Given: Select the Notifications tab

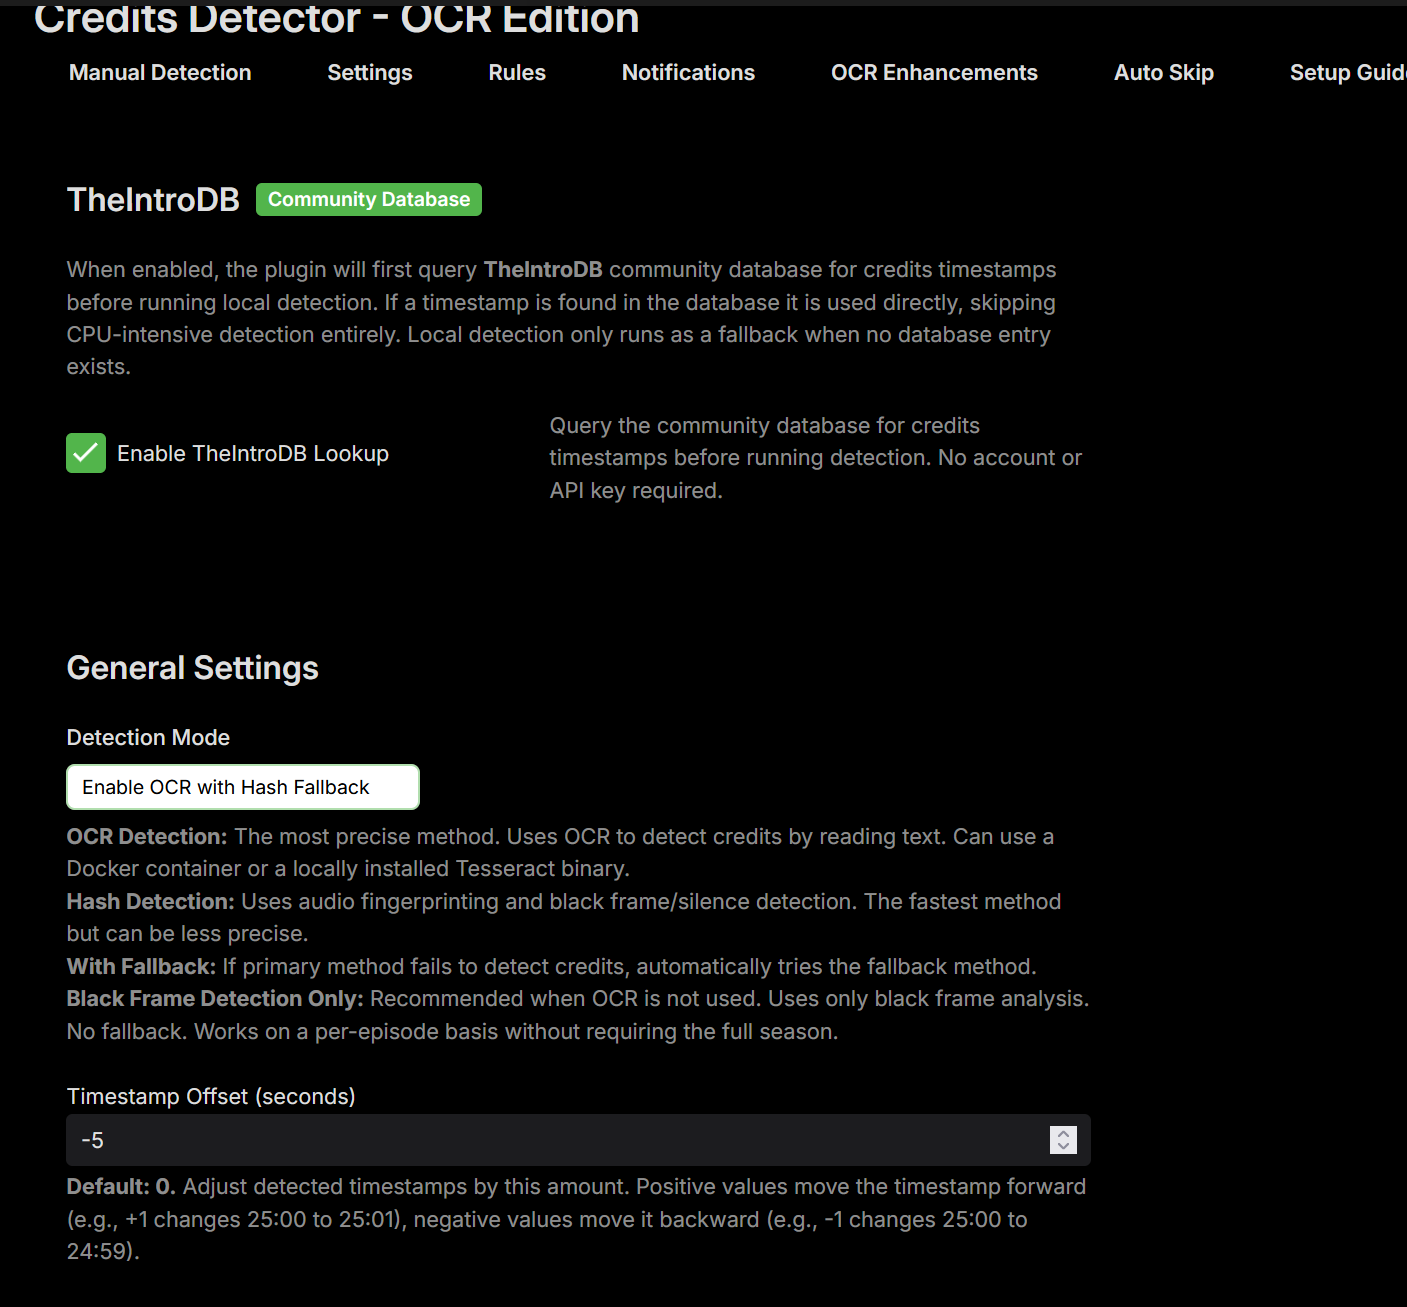Looking at the screenshot, I should pyautogui.click(x=688, y=73).
